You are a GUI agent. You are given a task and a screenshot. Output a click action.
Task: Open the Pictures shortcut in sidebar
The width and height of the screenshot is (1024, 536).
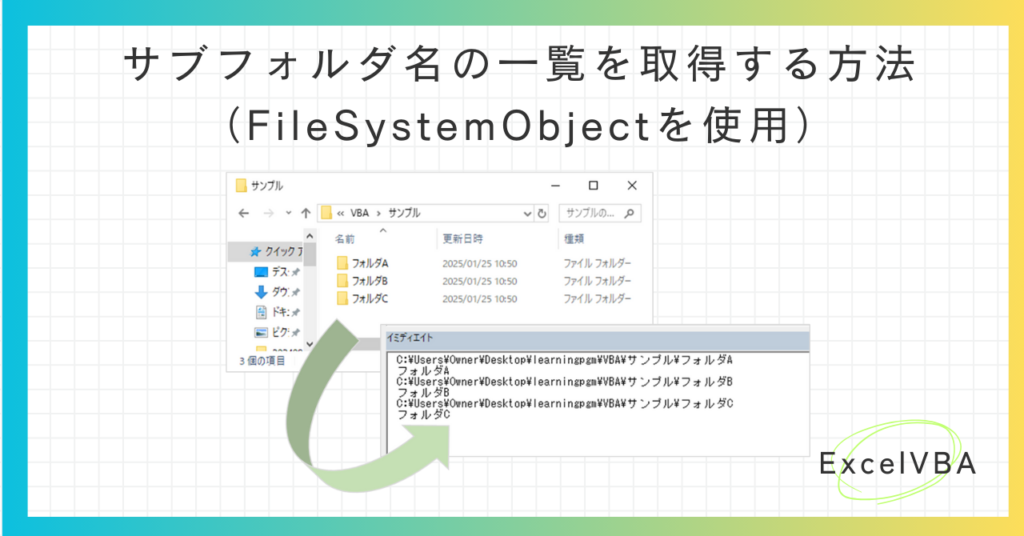tap(276, 332)
